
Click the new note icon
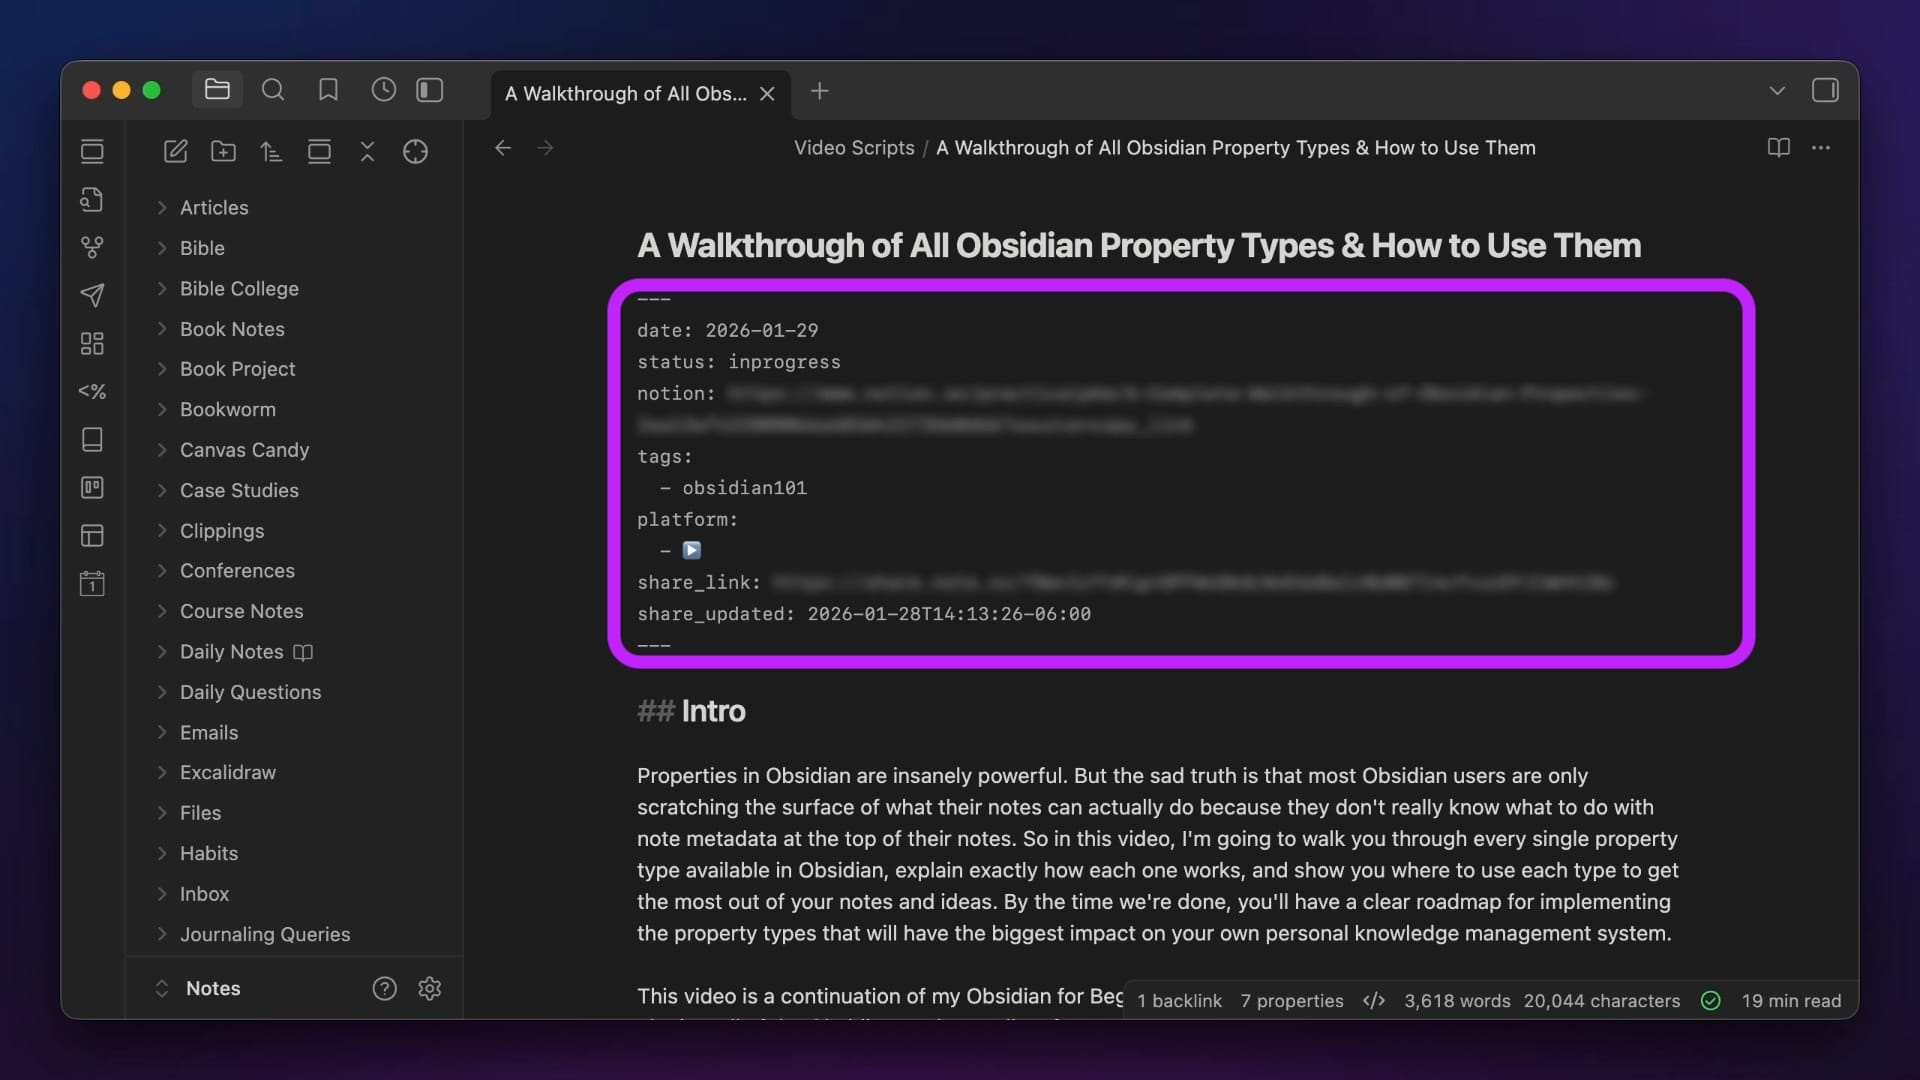[x=175, y=151]
